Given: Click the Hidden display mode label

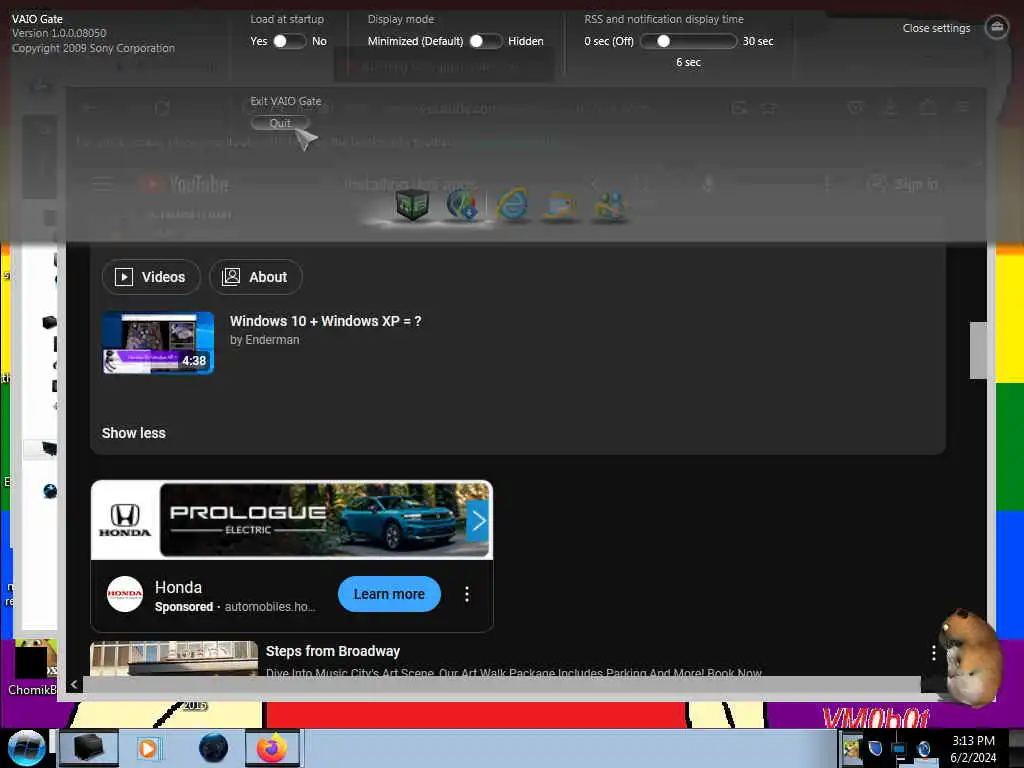Looking at the screenshot, I should point(526,41).
